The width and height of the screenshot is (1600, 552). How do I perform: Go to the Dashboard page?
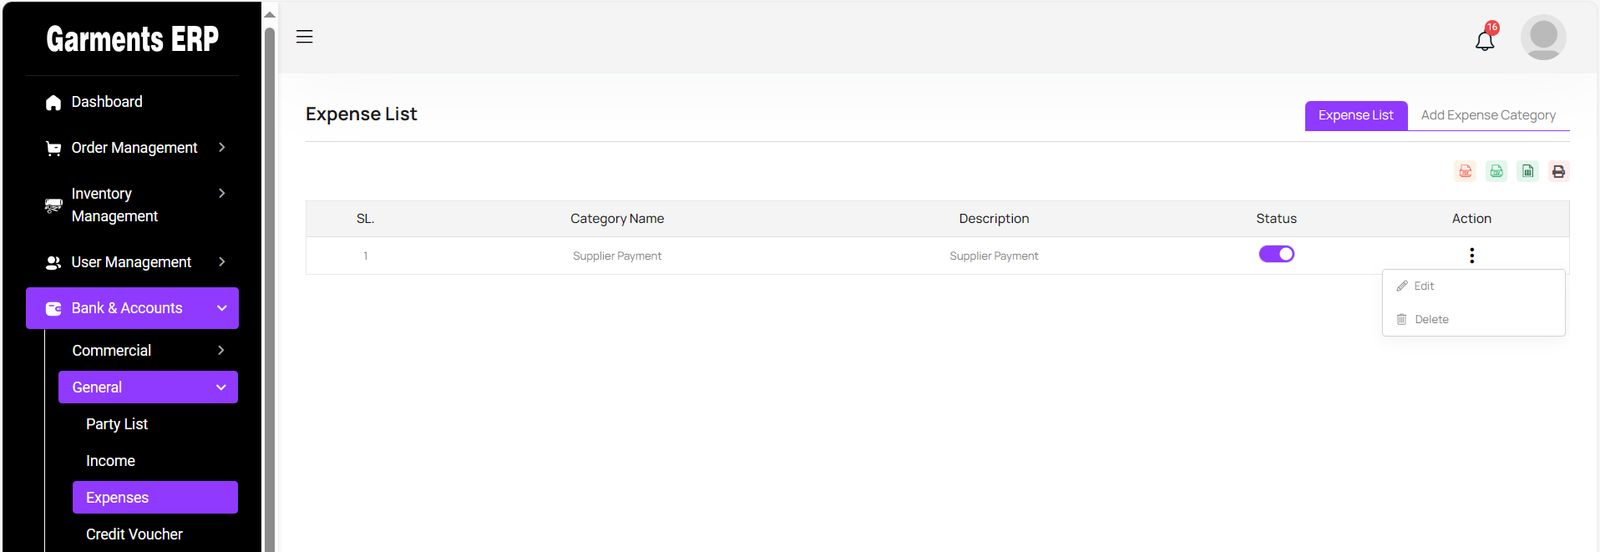(x=107, y=102)
